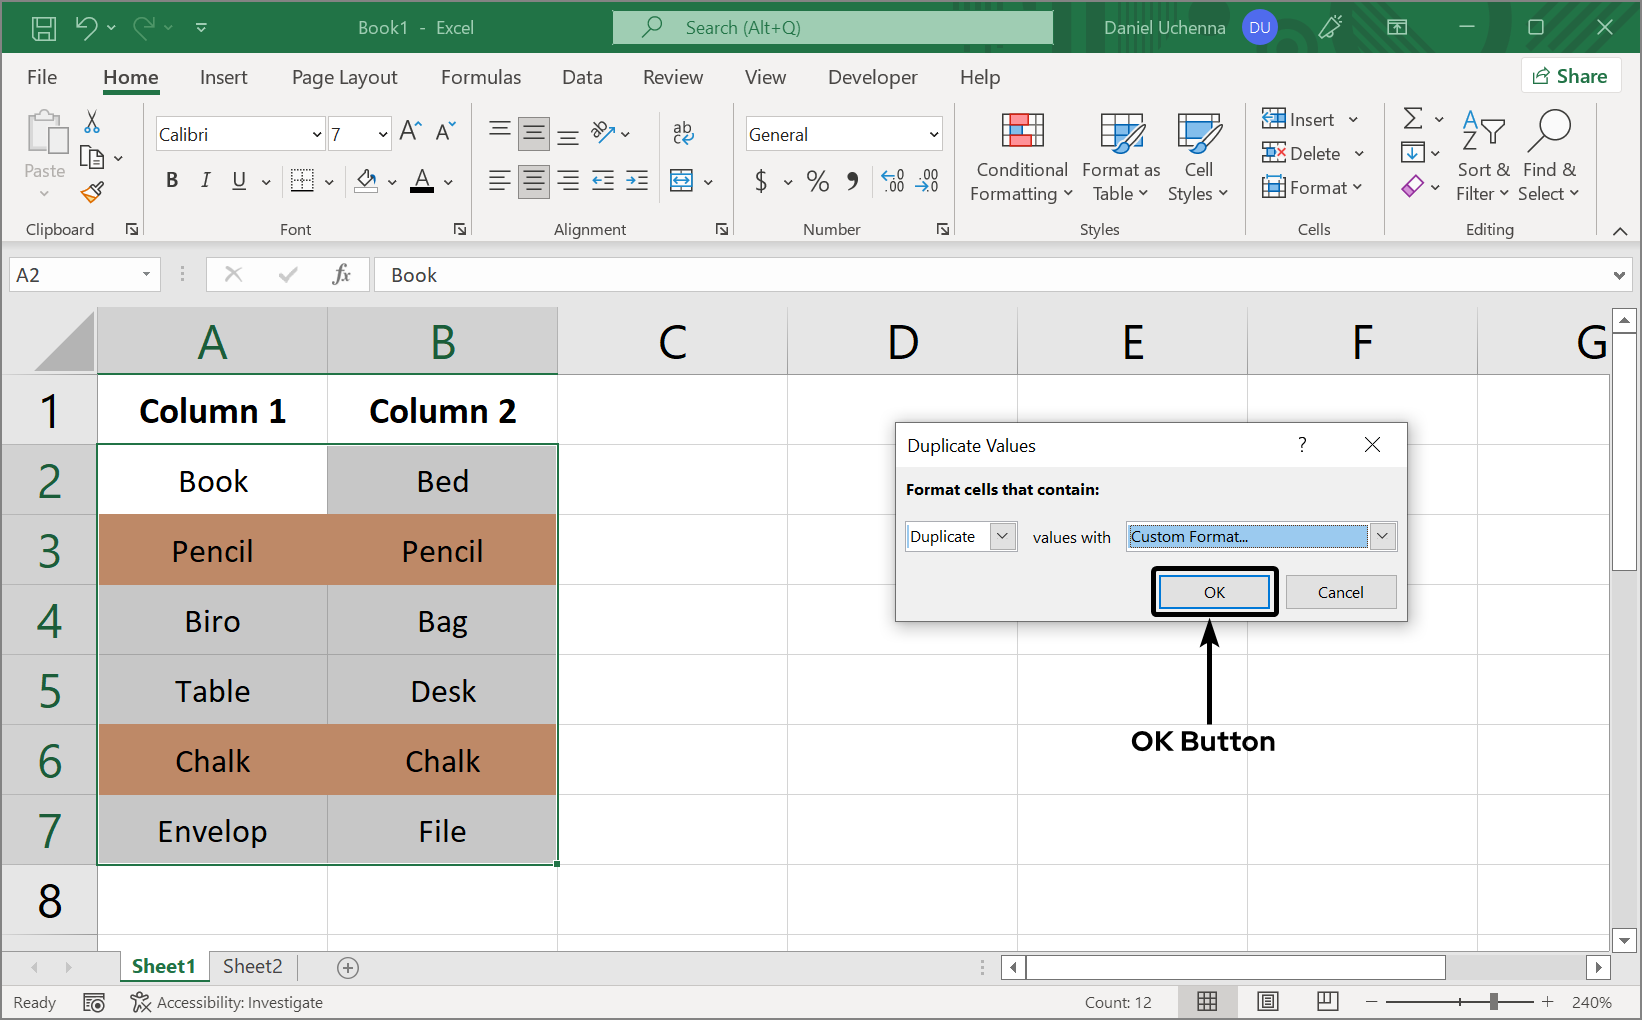Image resolution: width=1642 pixels, height=1020 pixels.
Task: Click the Percent Style icon
Action: (817, 181)
